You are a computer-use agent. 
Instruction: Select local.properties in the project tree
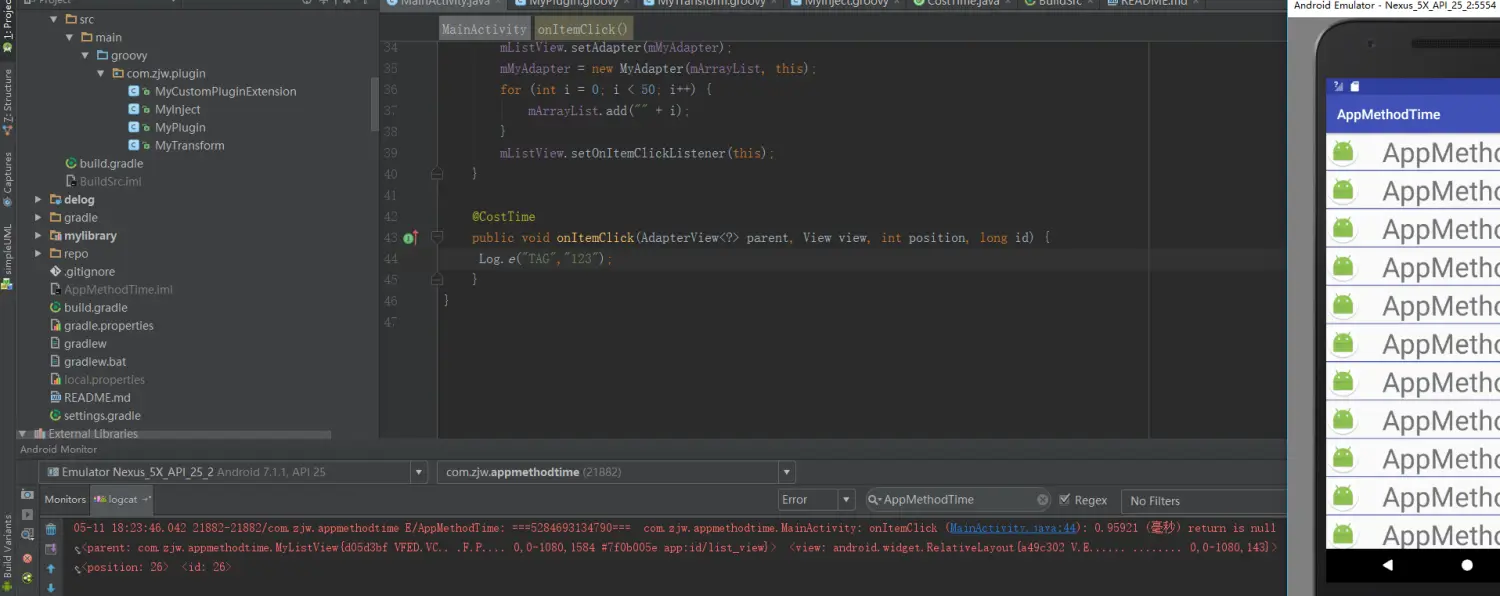point(104,379)
